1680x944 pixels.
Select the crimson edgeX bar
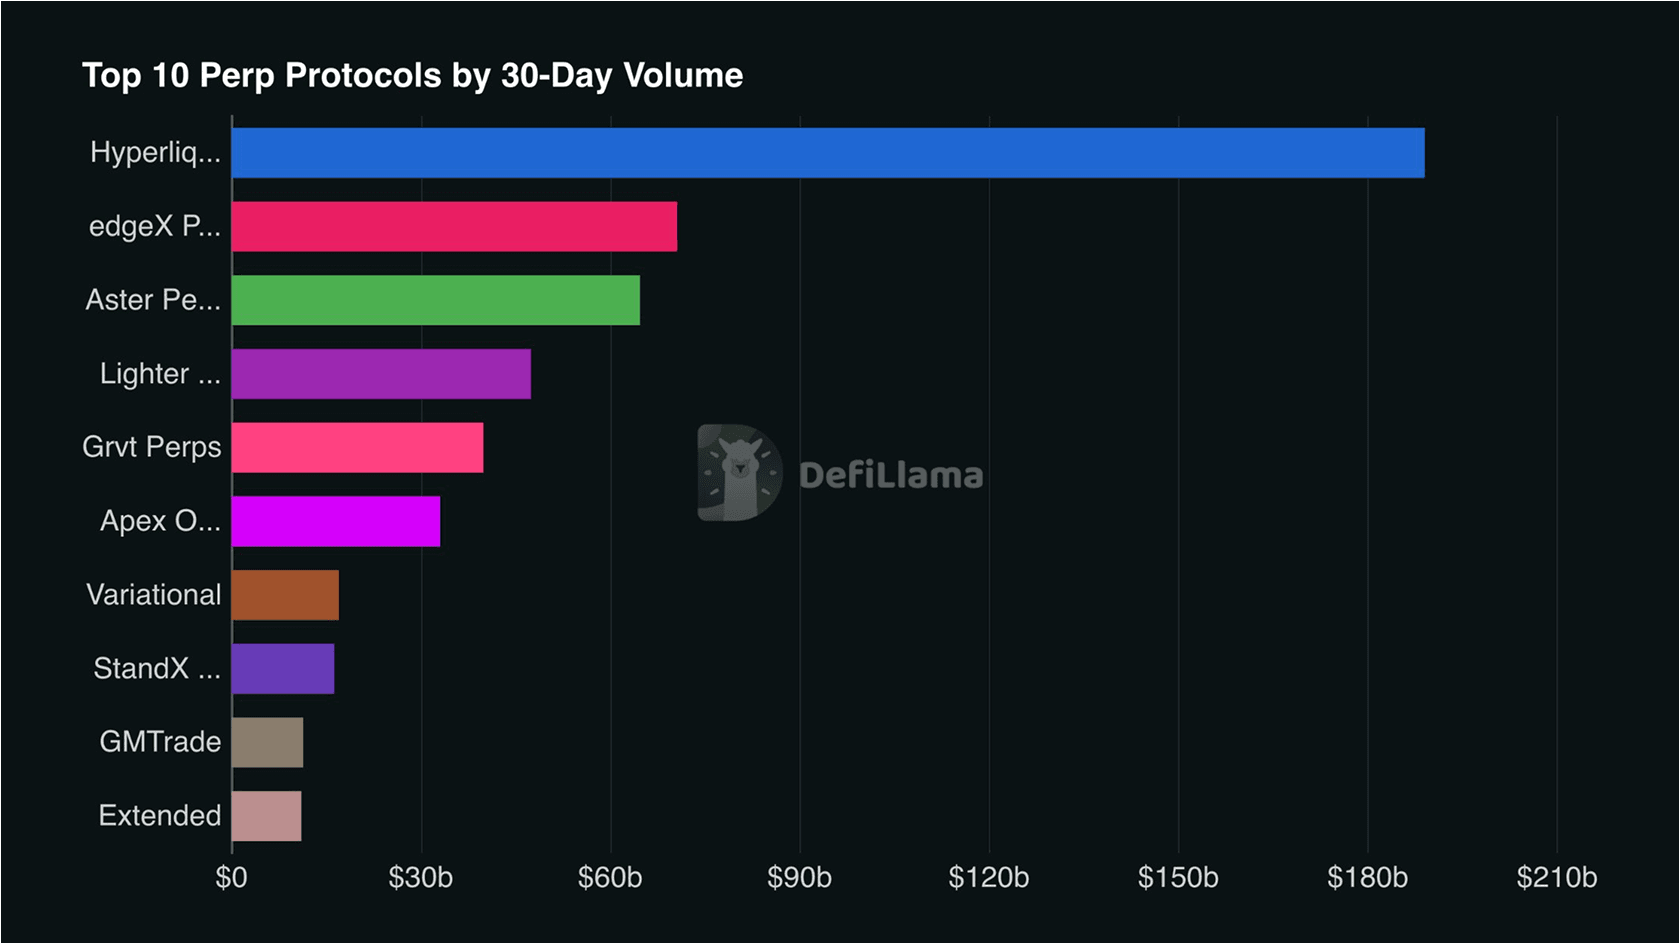pyautogui.click(x=454, y=227)
